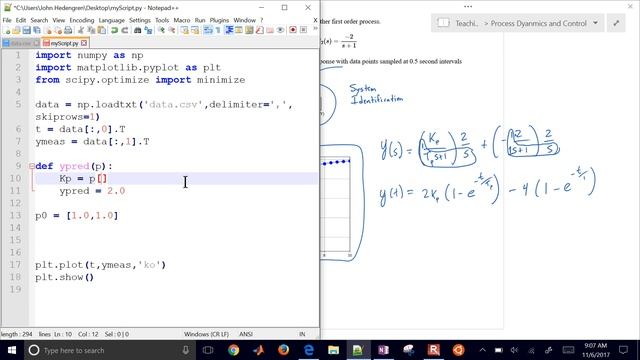
Task: Switch to the data.csv tab
Action: pyautogui.click(x=21, y=43)
